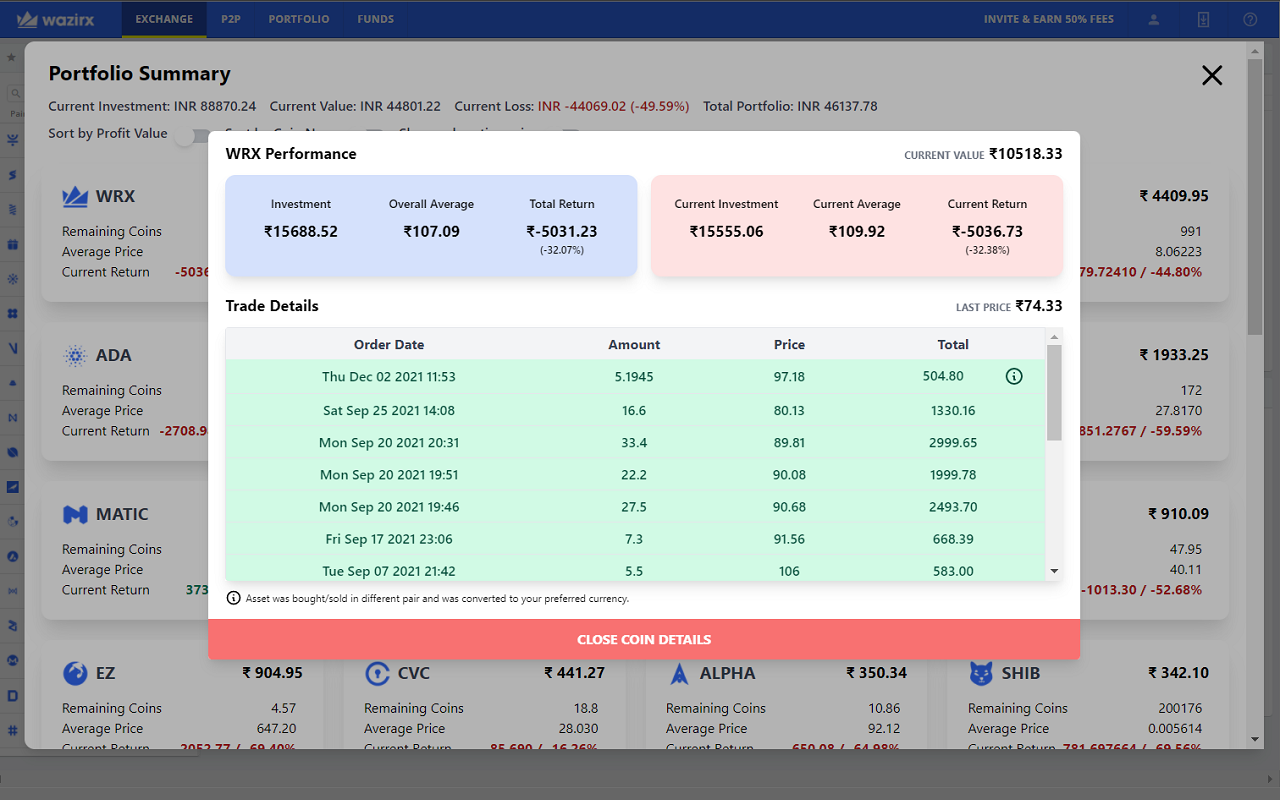This screenshot has width=1280, height=800.
Task: Click the Investment value ₹15688.52
Action: pos(301,231)
